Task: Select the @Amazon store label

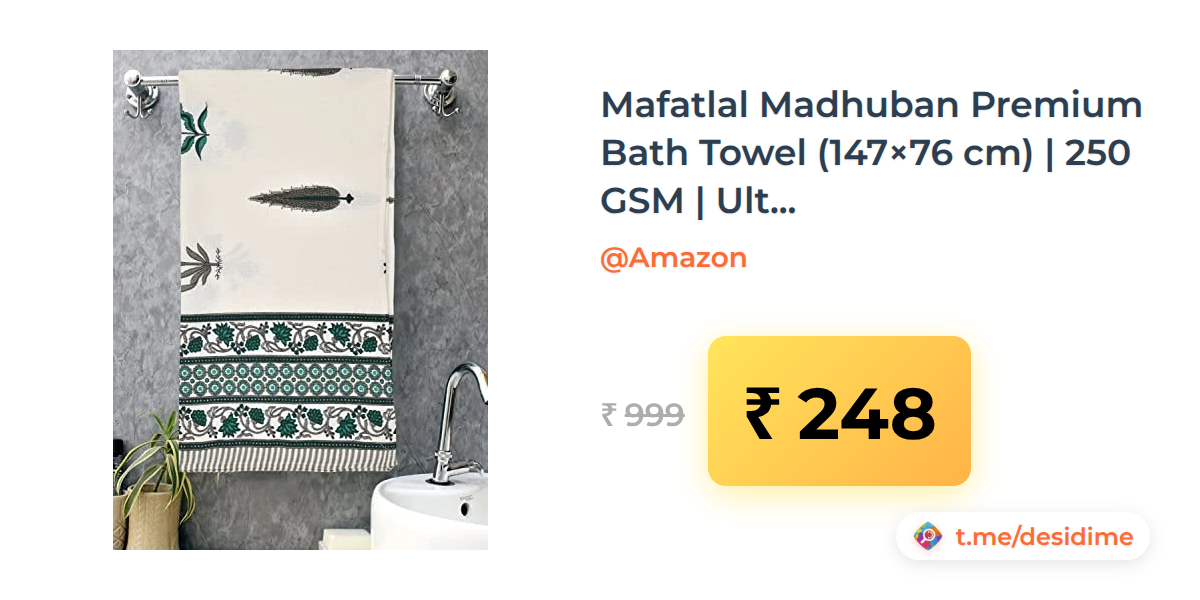Action: point(673,258)
